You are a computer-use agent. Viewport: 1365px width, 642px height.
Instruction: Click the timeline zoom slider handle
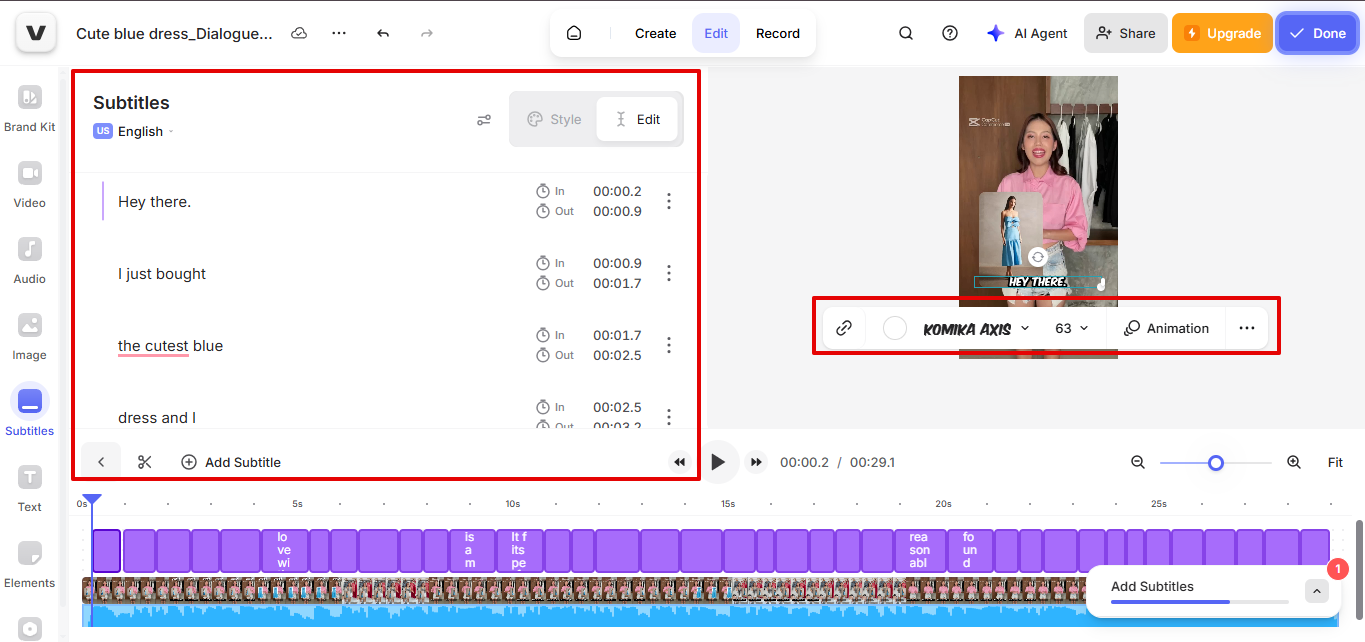1215,462
